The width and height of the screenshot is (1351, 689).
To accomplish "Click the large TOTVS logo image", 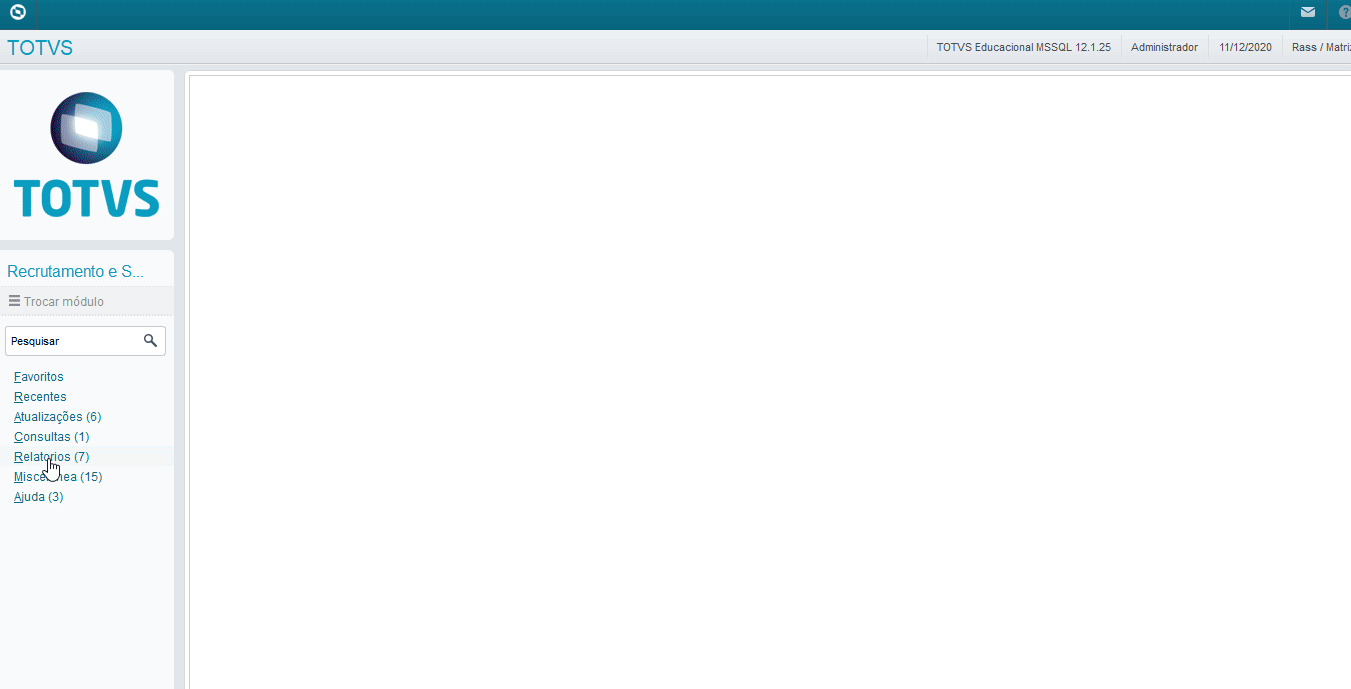I will pyautogui.click(x=86, y=155).
